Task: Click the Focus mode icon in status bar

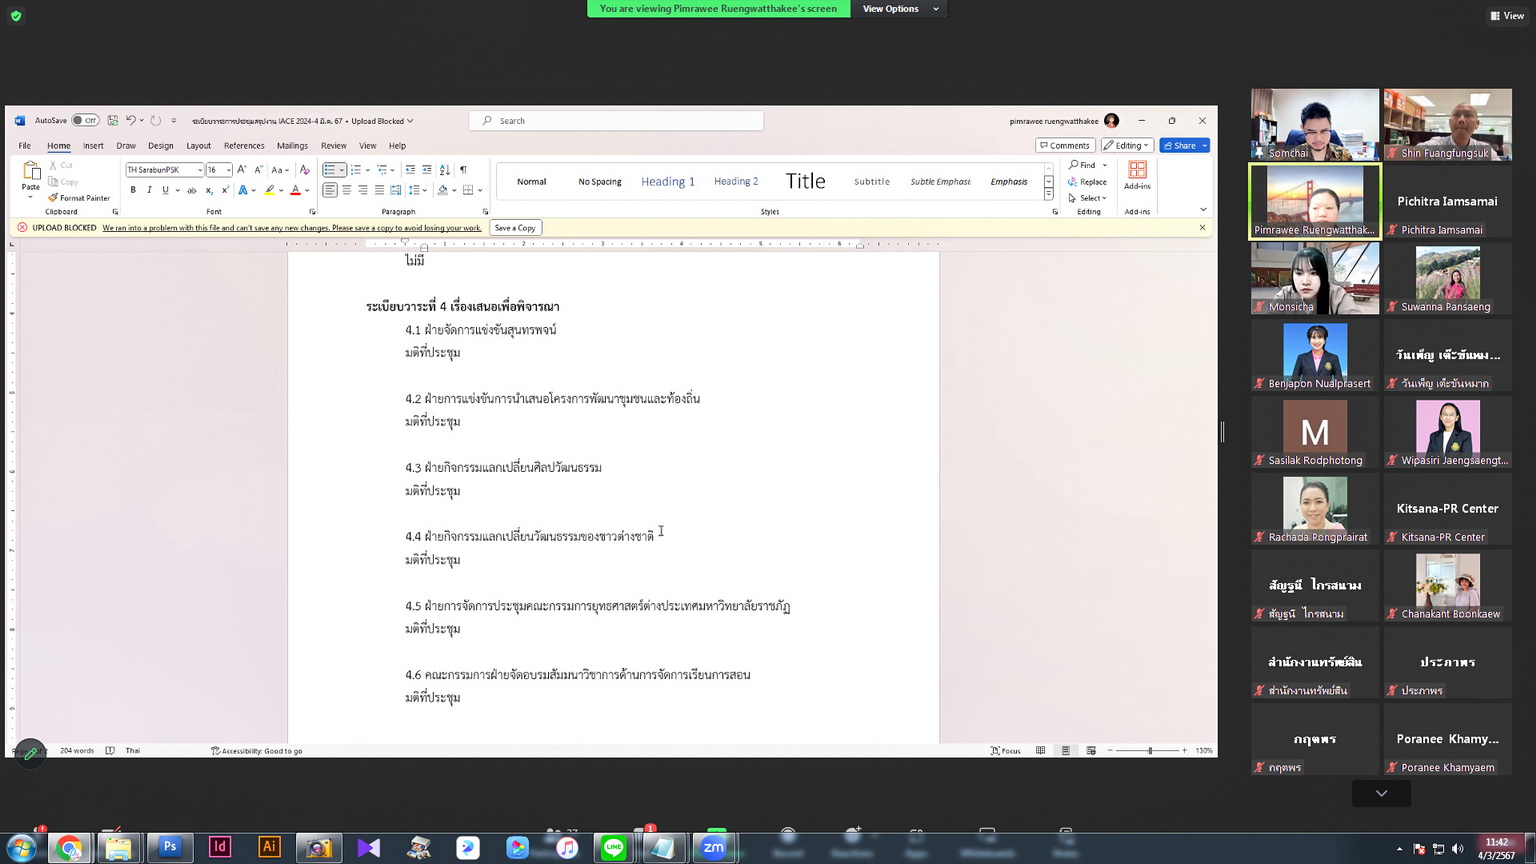Action: (x=1006, y=751)
